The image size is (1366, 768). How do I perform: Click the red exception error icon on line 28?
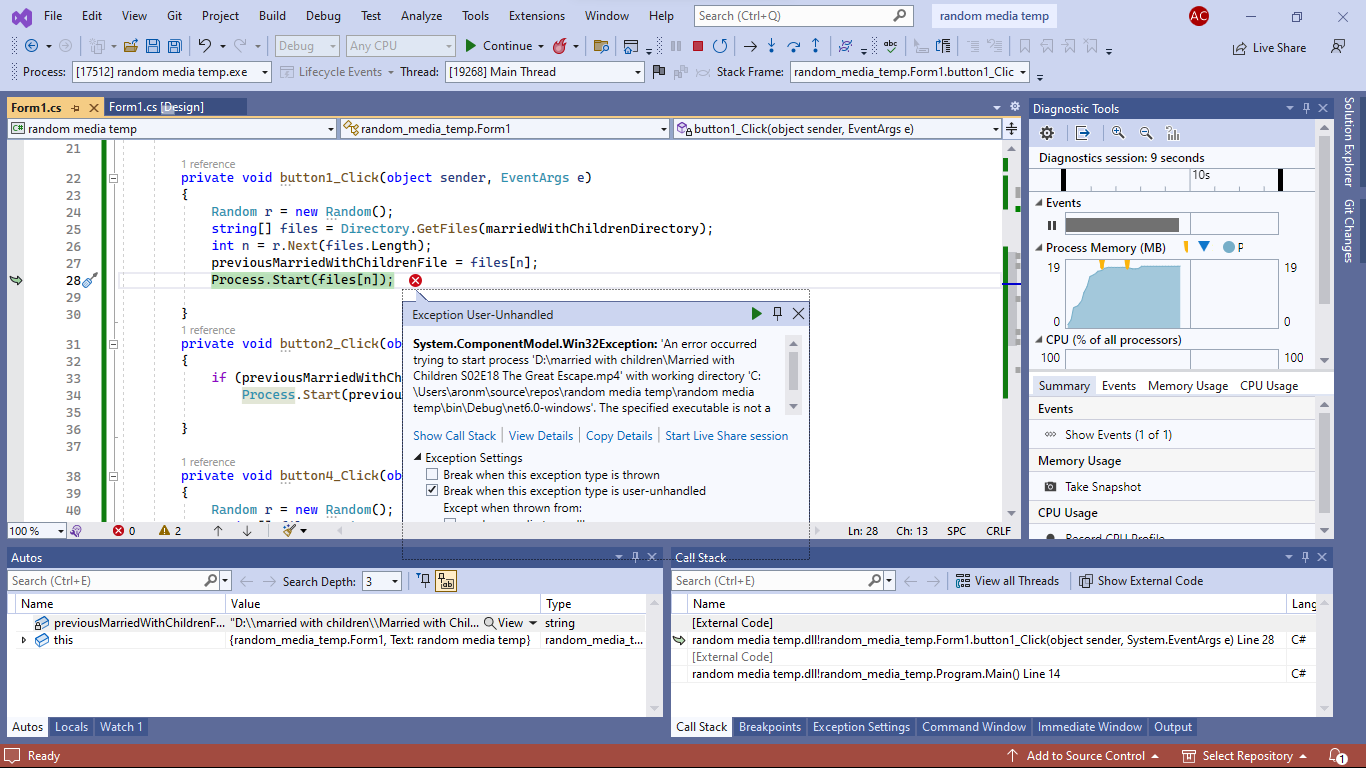click(x=415, y=280)
